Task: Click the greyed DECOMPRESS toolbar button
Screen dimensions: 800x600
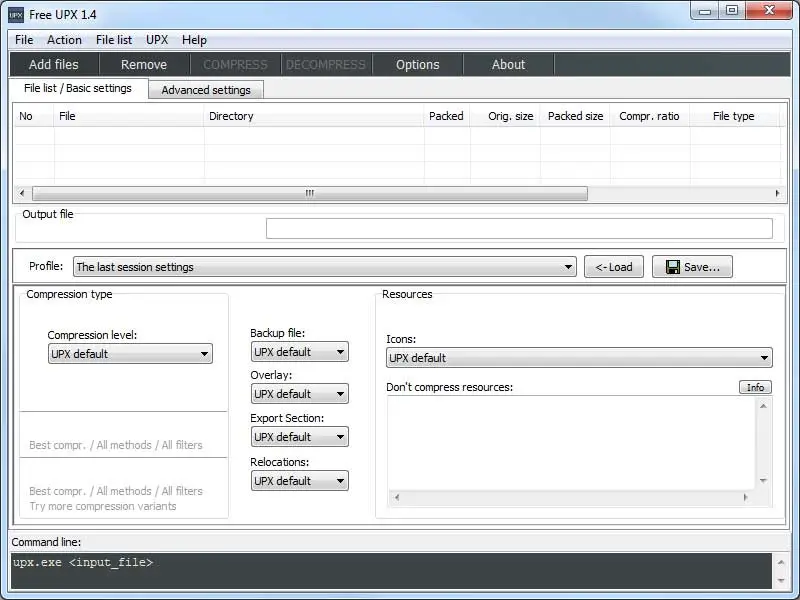Action: (x=326, y=64)
